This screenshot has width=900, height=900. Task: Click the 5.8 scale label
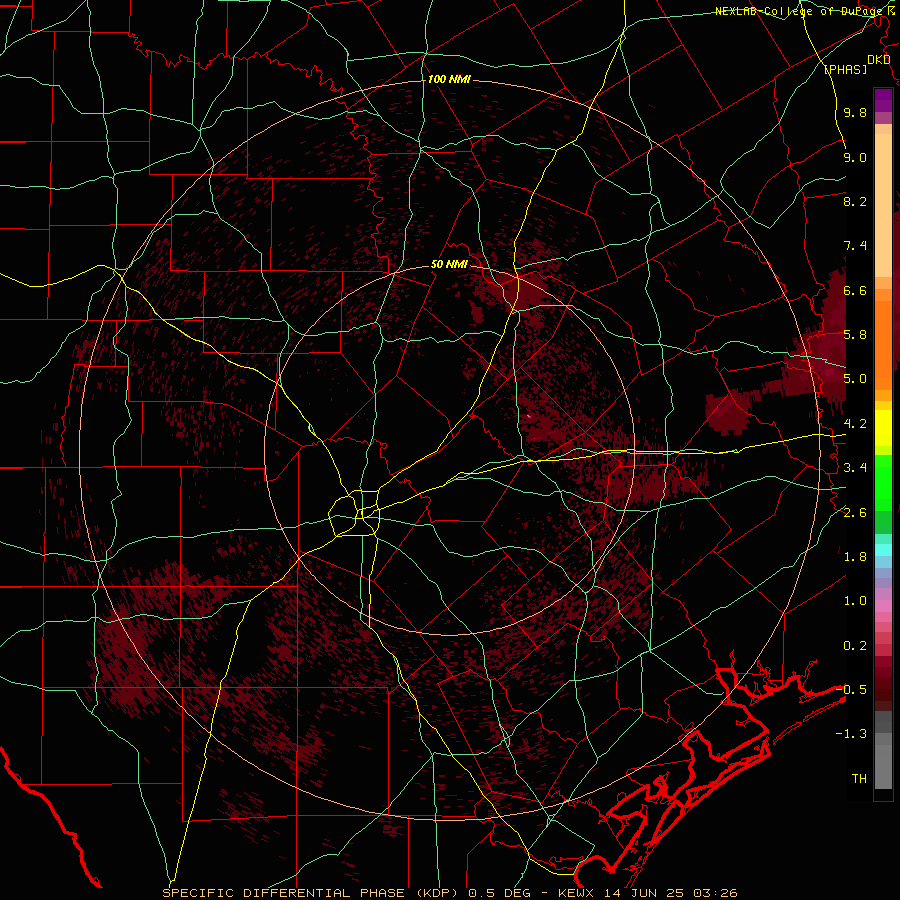click(855, 335)
